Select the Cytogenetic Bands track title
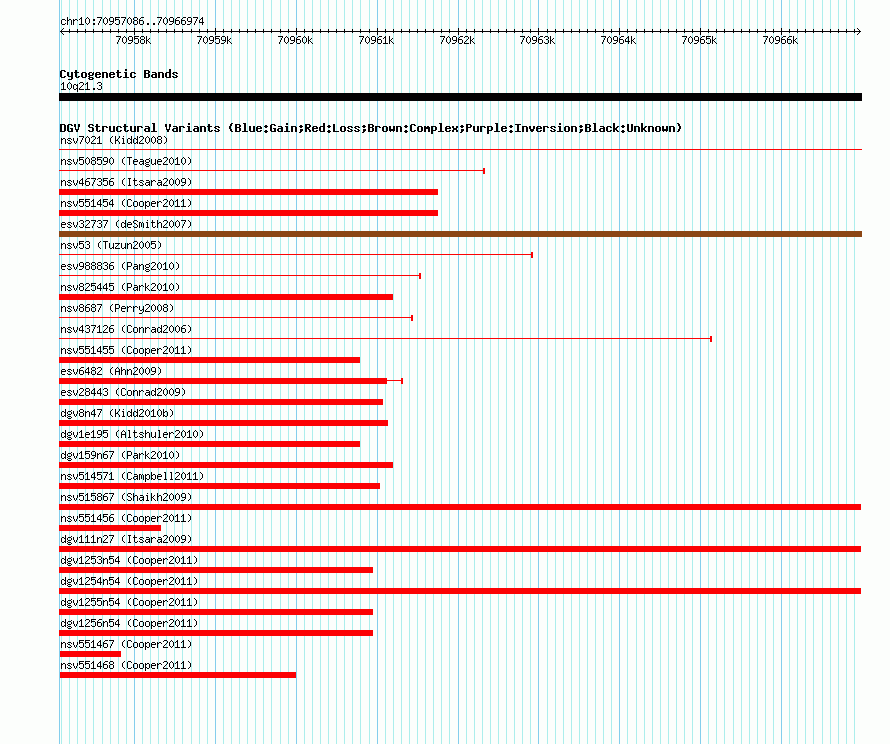 [x=119, y=74]
